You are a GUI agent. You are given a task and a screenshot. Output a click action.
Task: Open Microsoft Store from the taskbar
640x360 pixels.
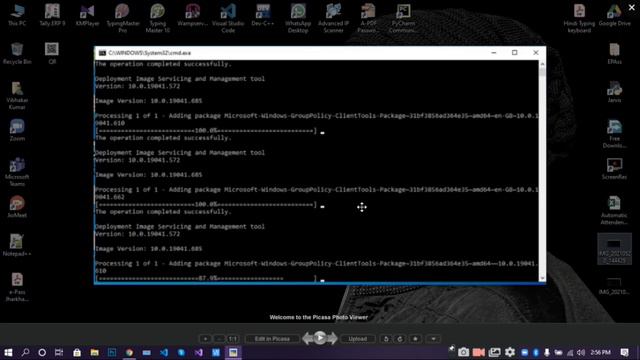point(77,352)
